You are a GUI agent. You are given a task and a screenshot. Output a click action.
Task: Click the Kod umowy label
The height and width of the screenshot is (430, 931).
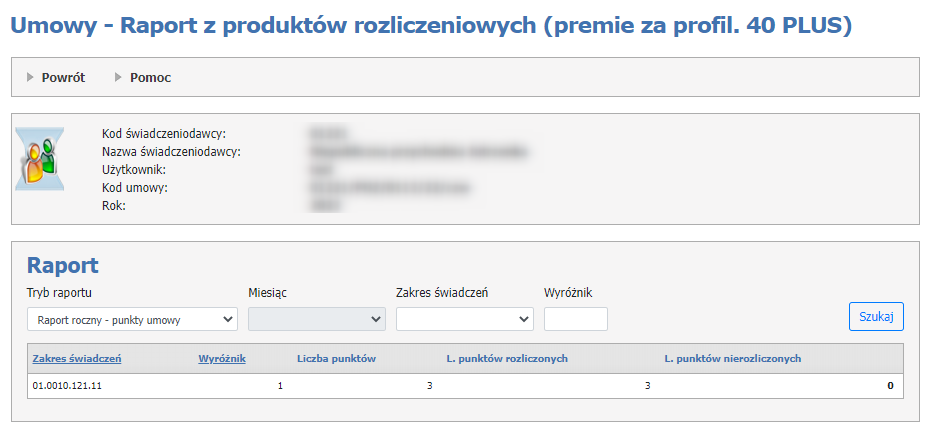[134, 187]
